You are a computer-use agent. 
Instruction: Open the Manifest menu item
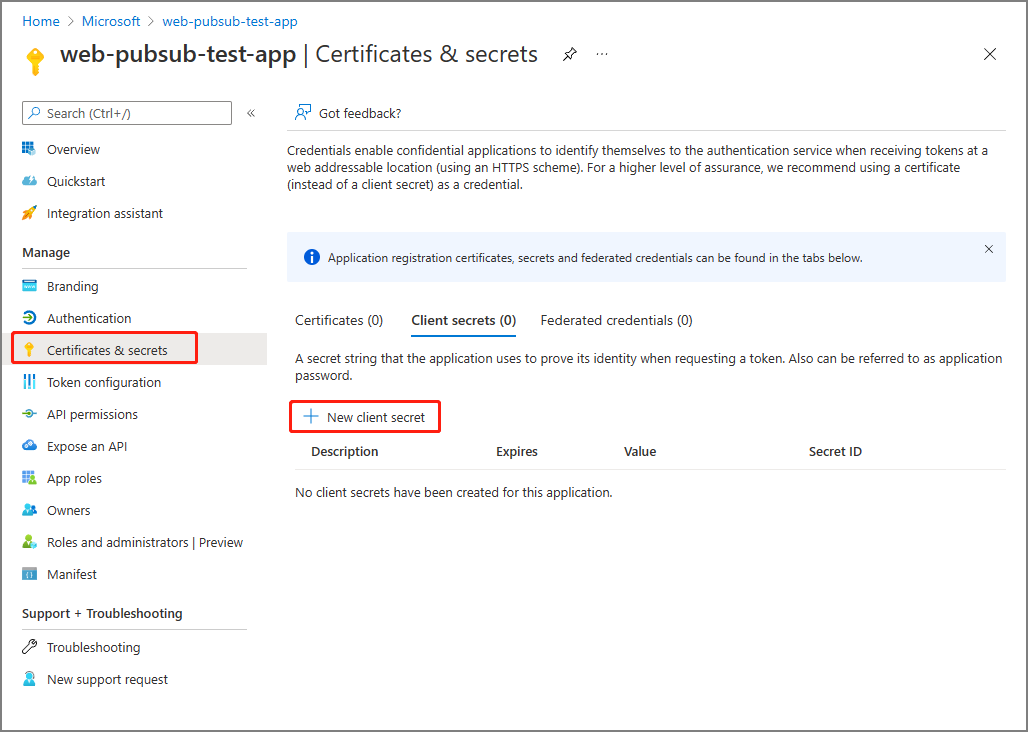(x=71, y=574)
